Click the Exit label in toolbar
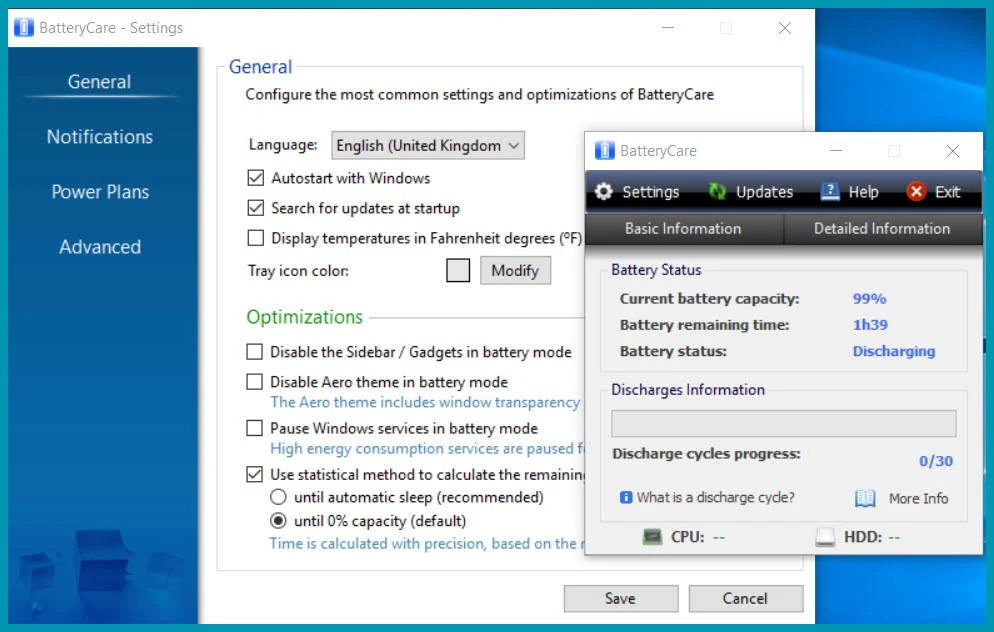This screenshot has height=632, width=994. [x=948, y=191]
